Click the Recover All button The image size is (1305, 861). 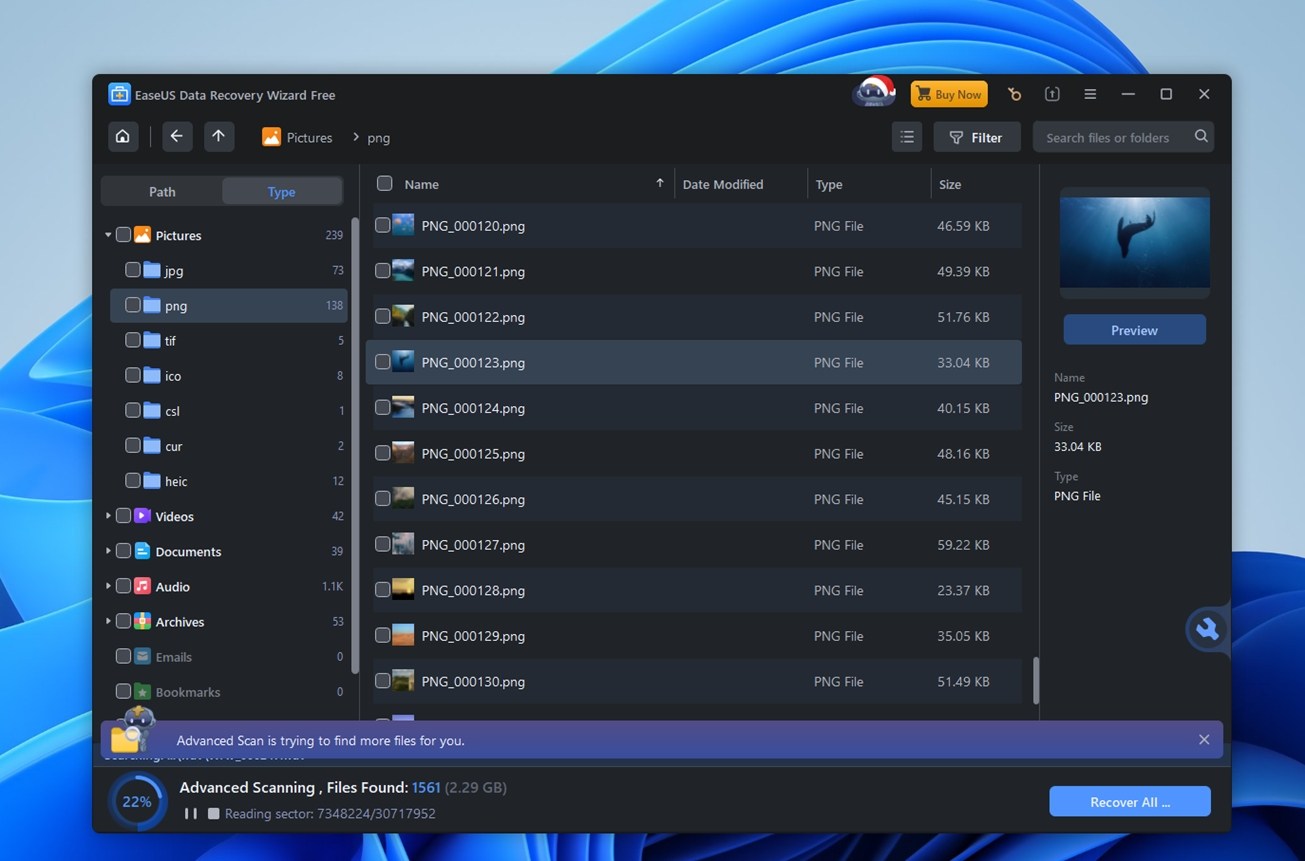click(1129, 801)
